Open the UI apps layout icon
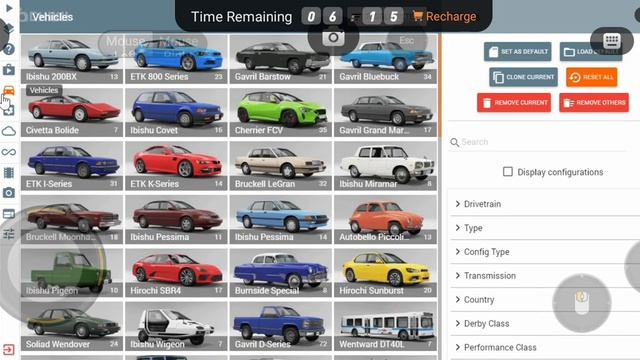This screenshot has height=360, width=640. (x=9, y=213)
